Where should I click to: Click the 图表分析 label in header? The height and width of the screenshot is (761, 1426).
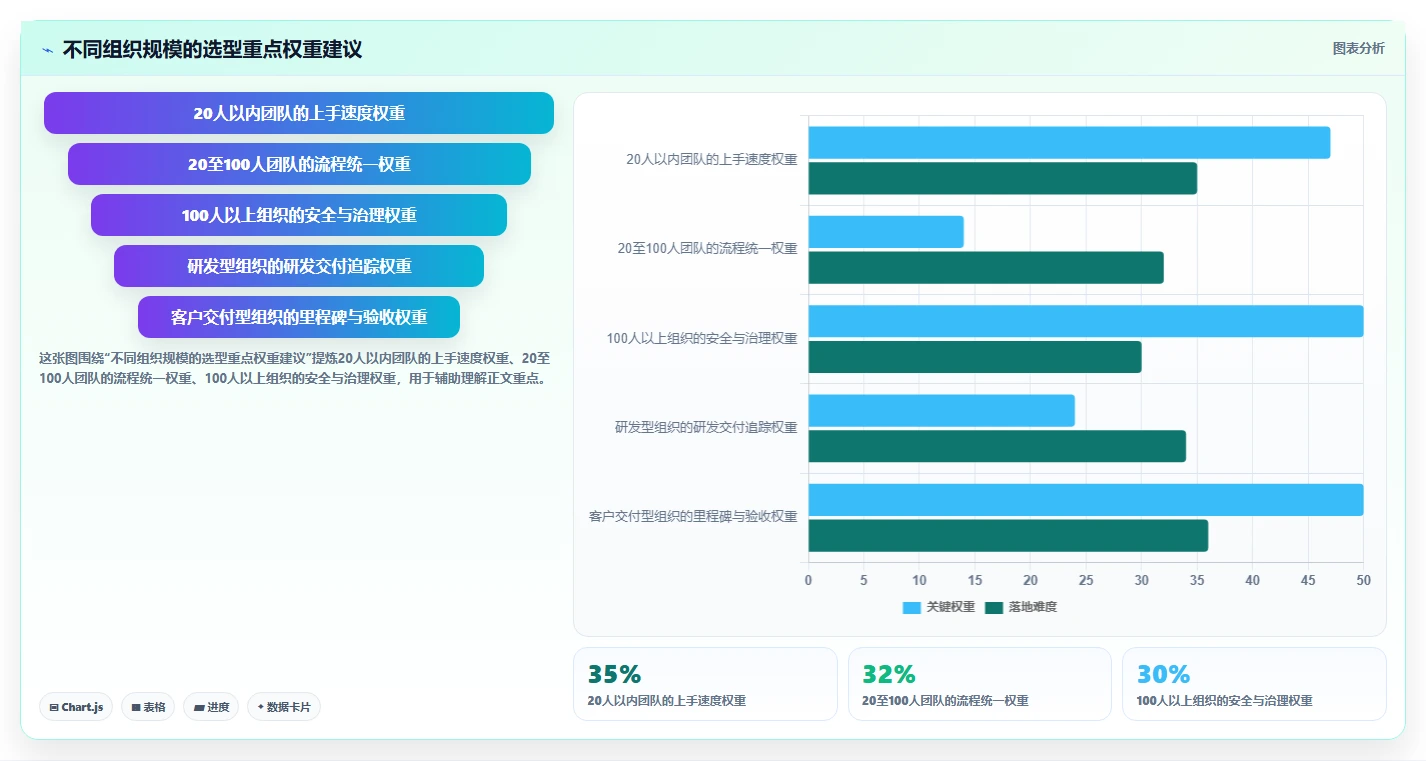1358,48
